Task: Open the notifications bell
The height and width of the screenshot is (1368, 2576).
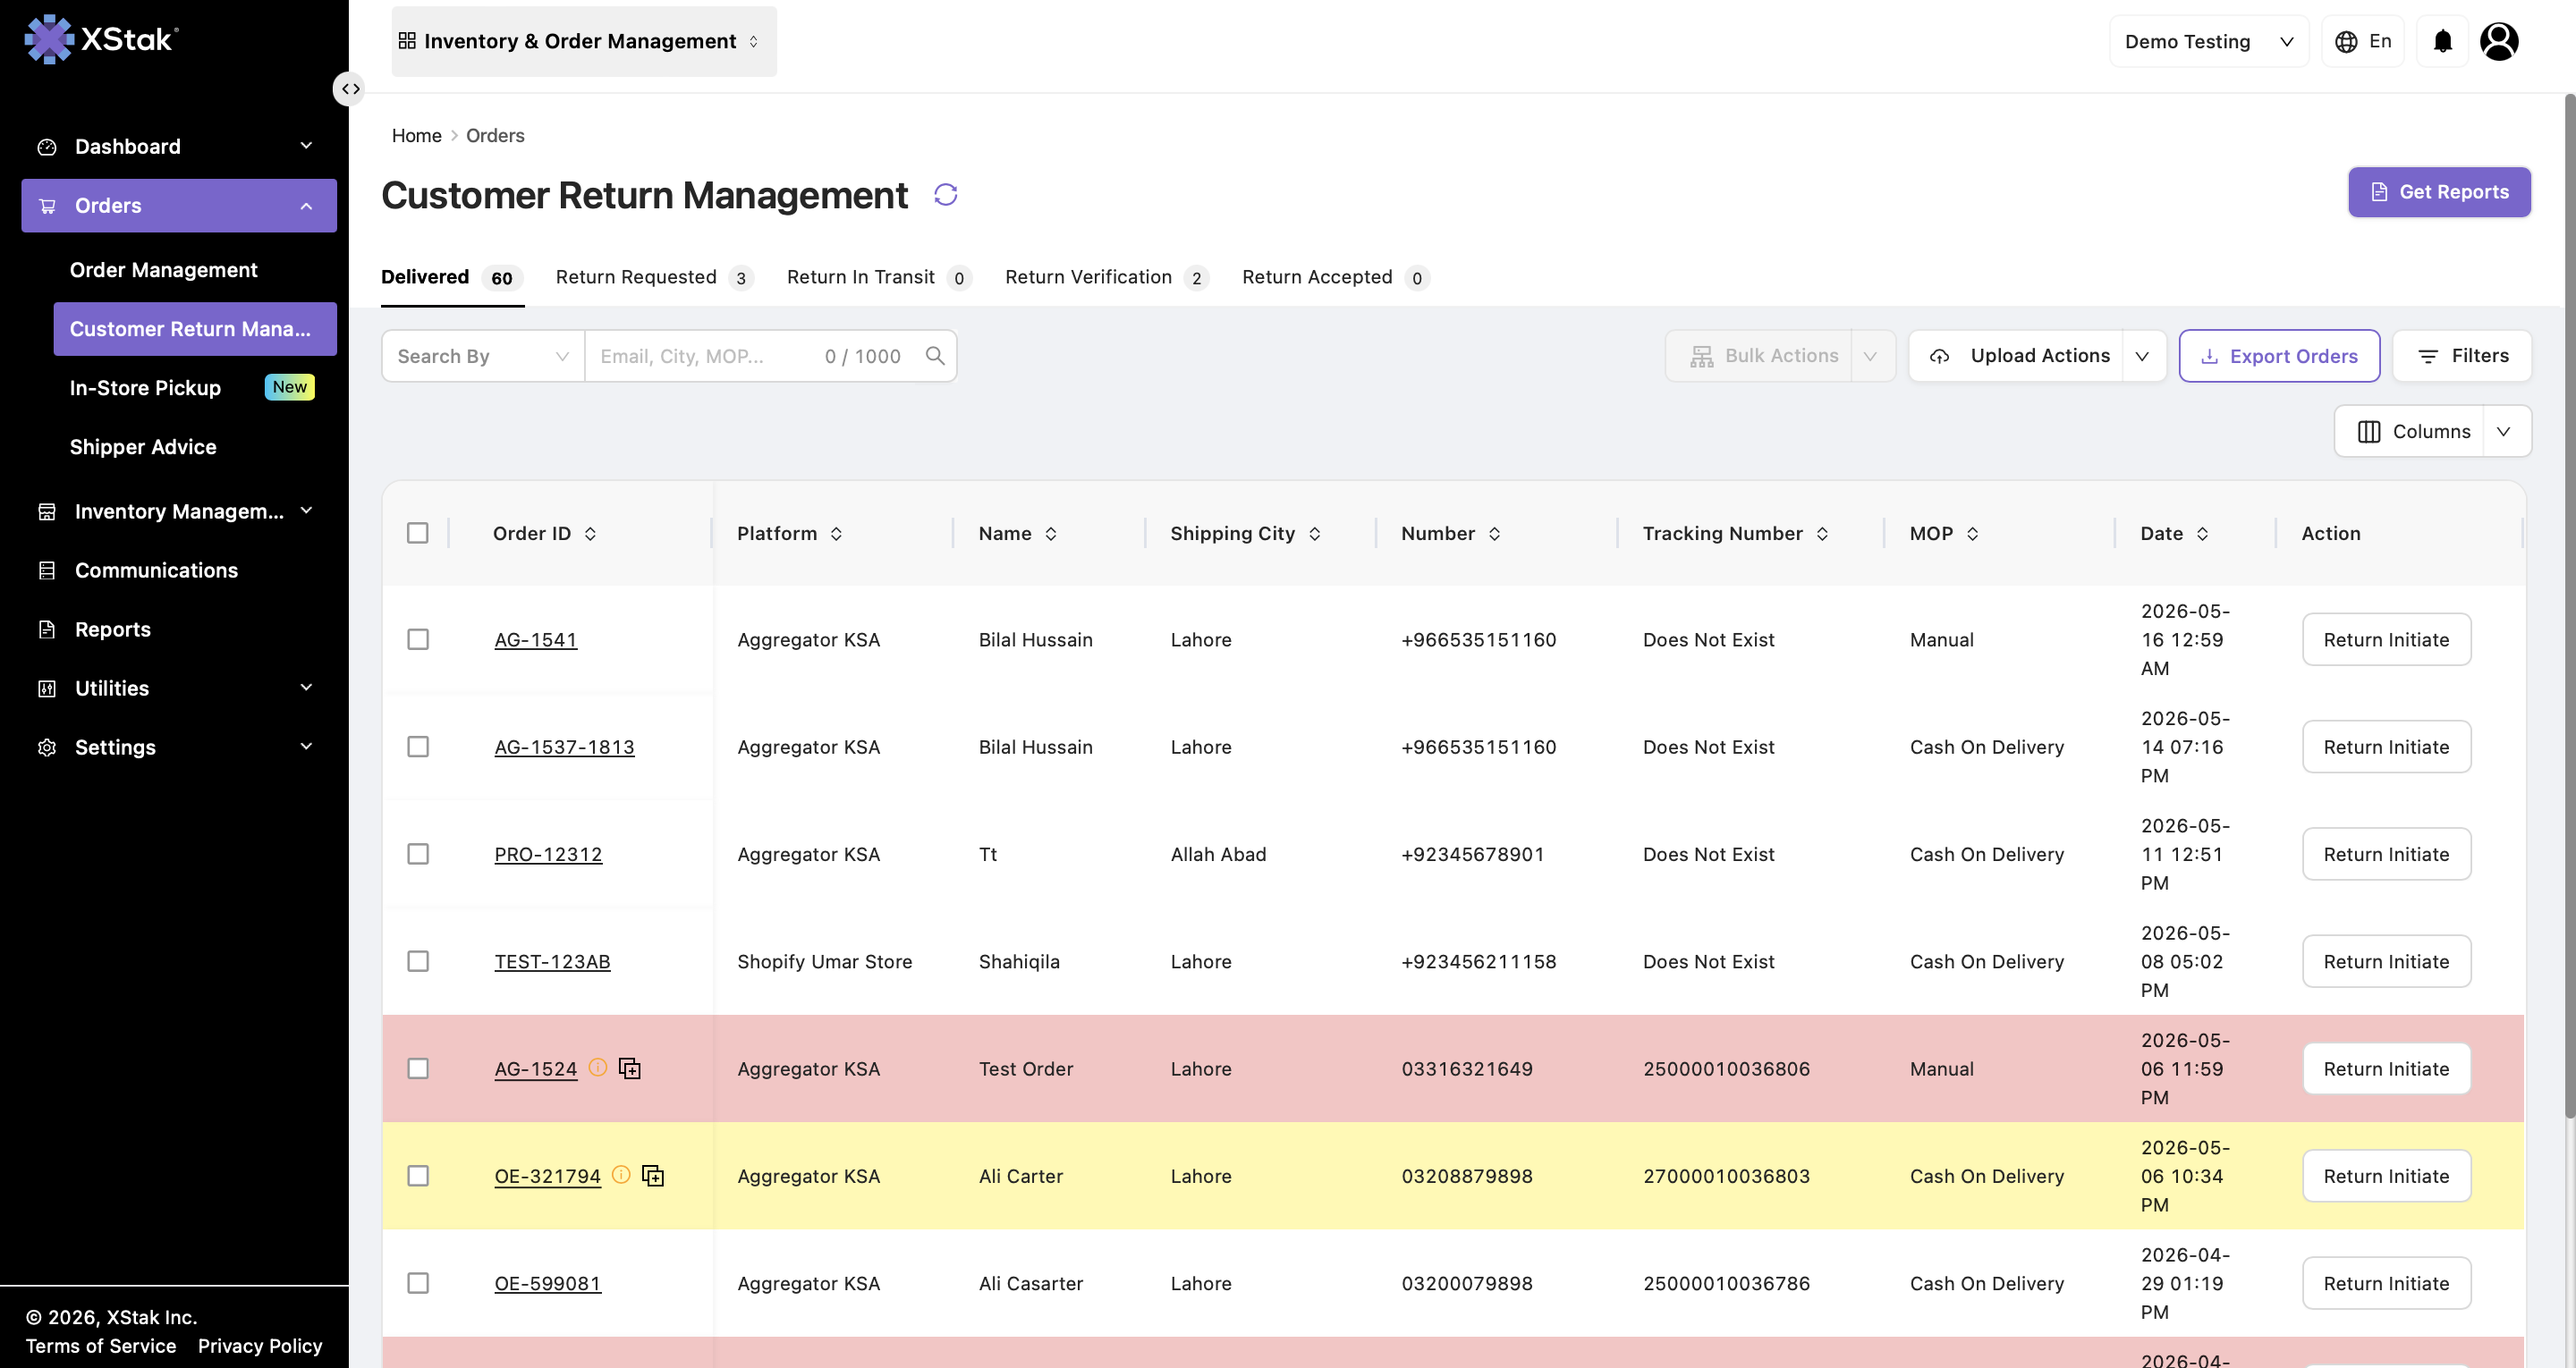Action: point(2442,41)
